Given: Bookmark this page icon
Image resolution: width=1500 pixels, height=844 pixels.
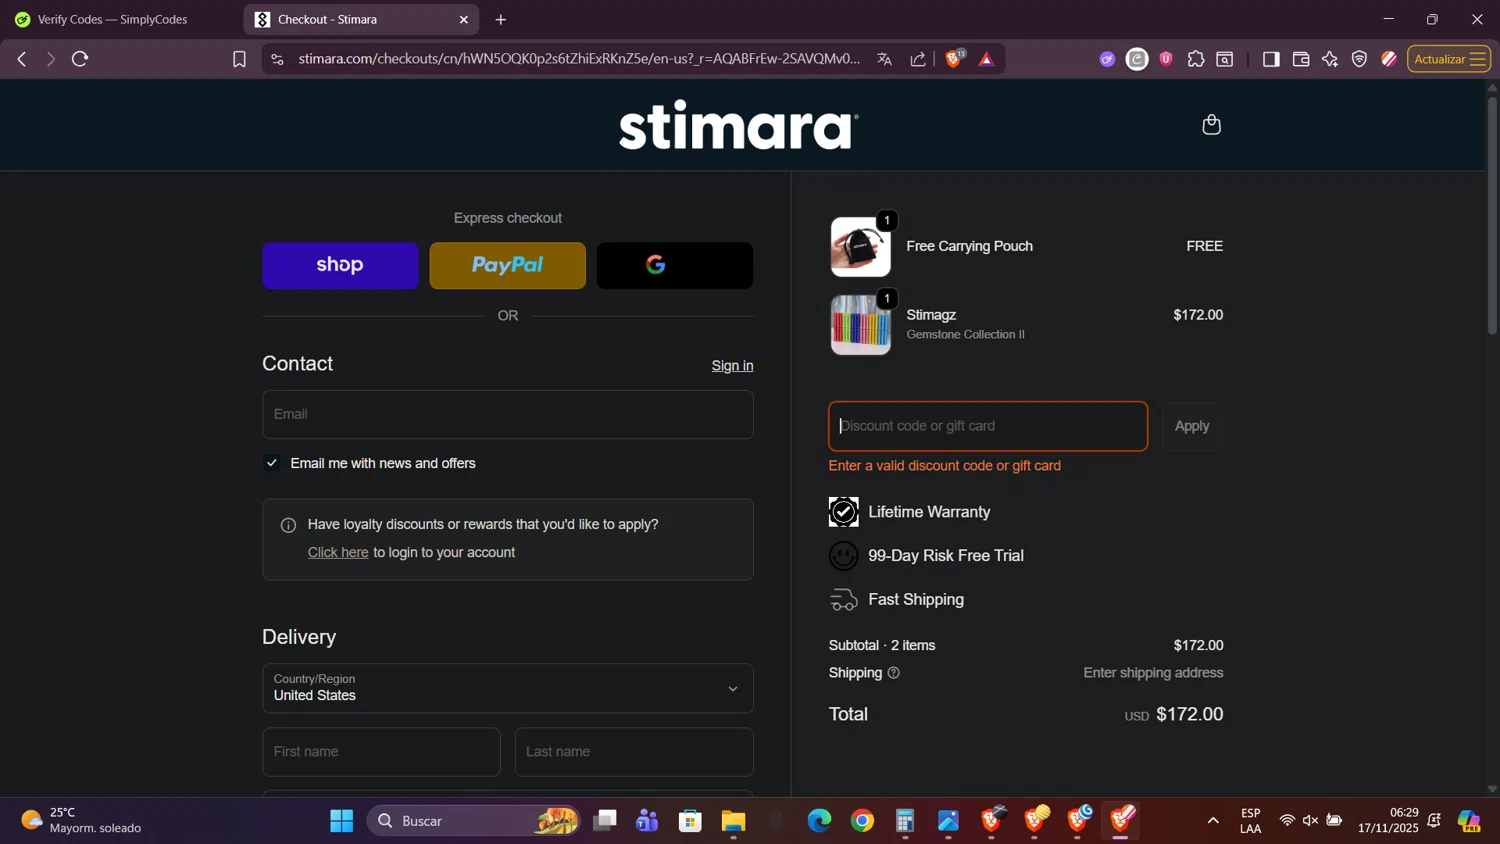Looking at the screenshot, I should [x=239, y=59].
